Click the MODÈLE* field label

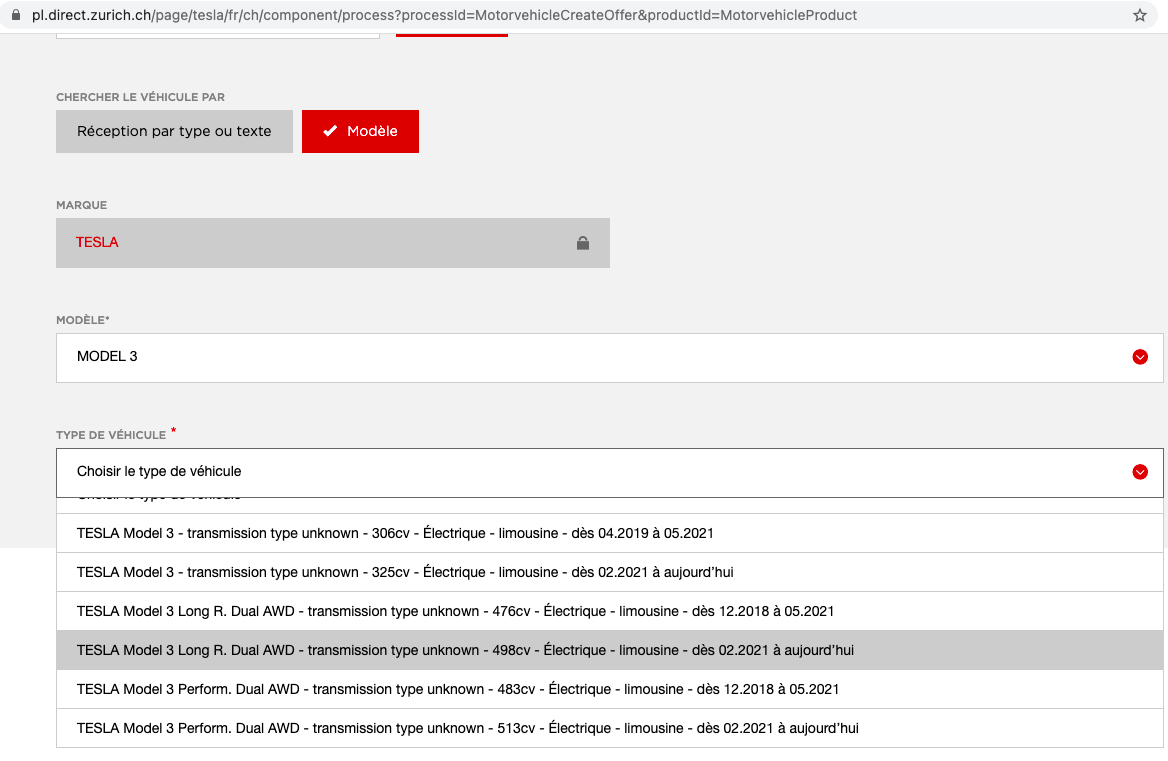83,319
